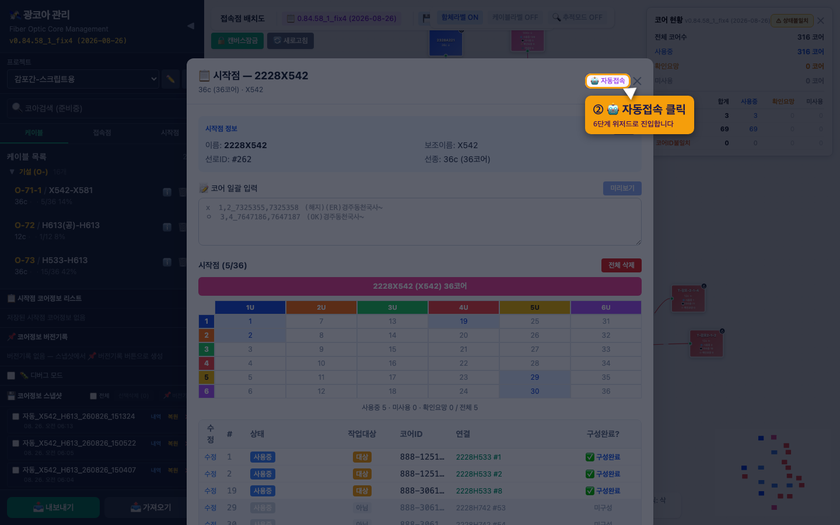Toggle 케이블라벨 OFF
The width and height of the screenshot is (840, 525).
click(x=515, y=18)
